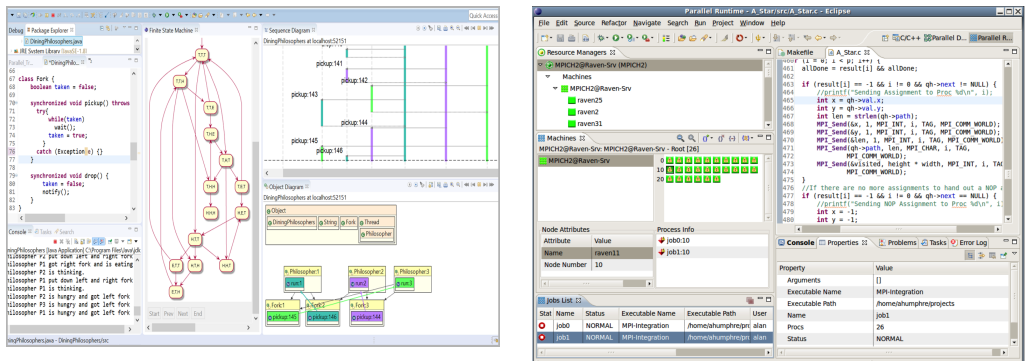
Task: Switch to the Makefile editor tab
Action: [794, 52]
